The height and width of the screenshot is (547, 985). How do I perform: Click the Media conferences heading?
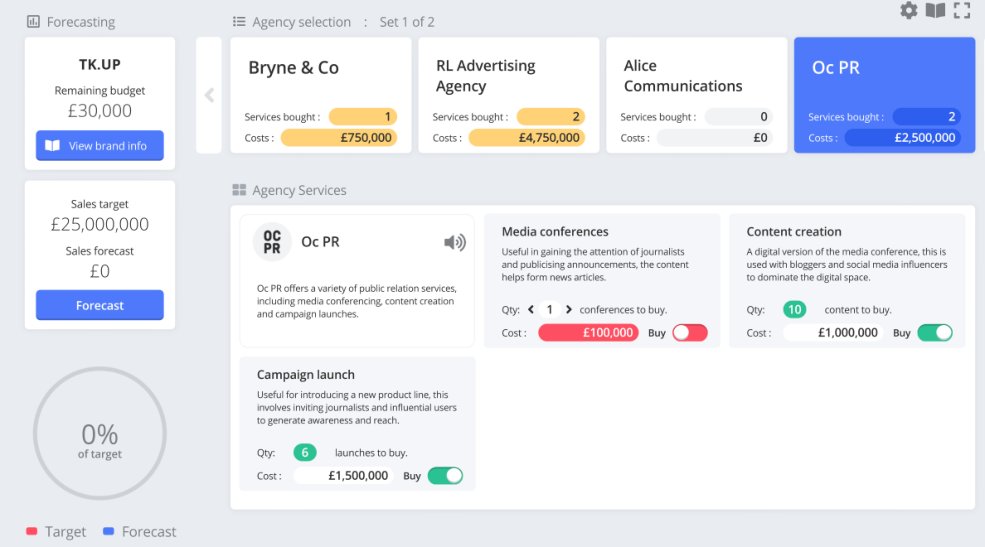tap(555, 232)
